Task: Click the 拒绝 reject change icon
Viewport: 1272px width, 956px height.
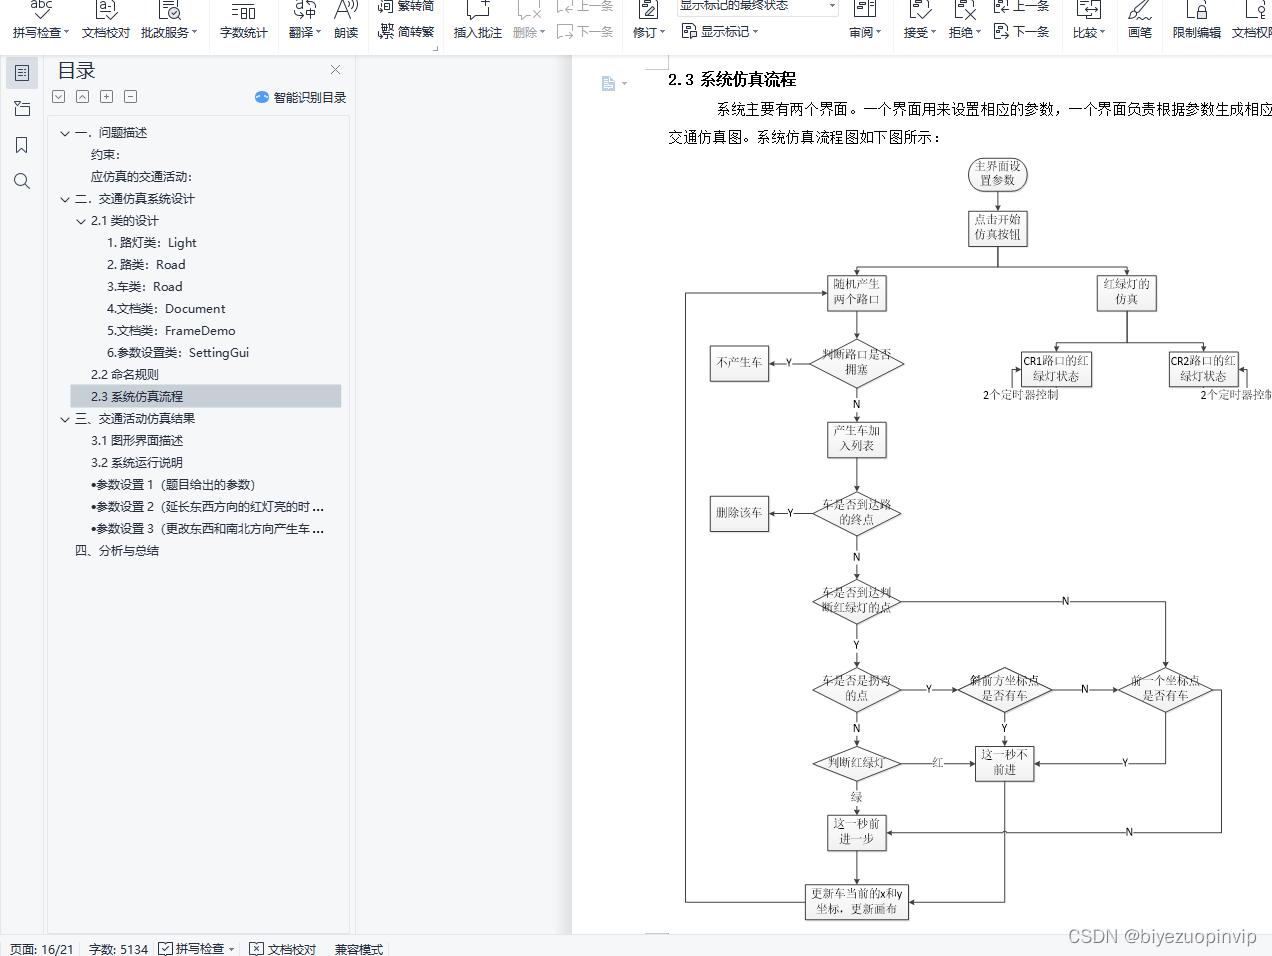Action: 964,10
